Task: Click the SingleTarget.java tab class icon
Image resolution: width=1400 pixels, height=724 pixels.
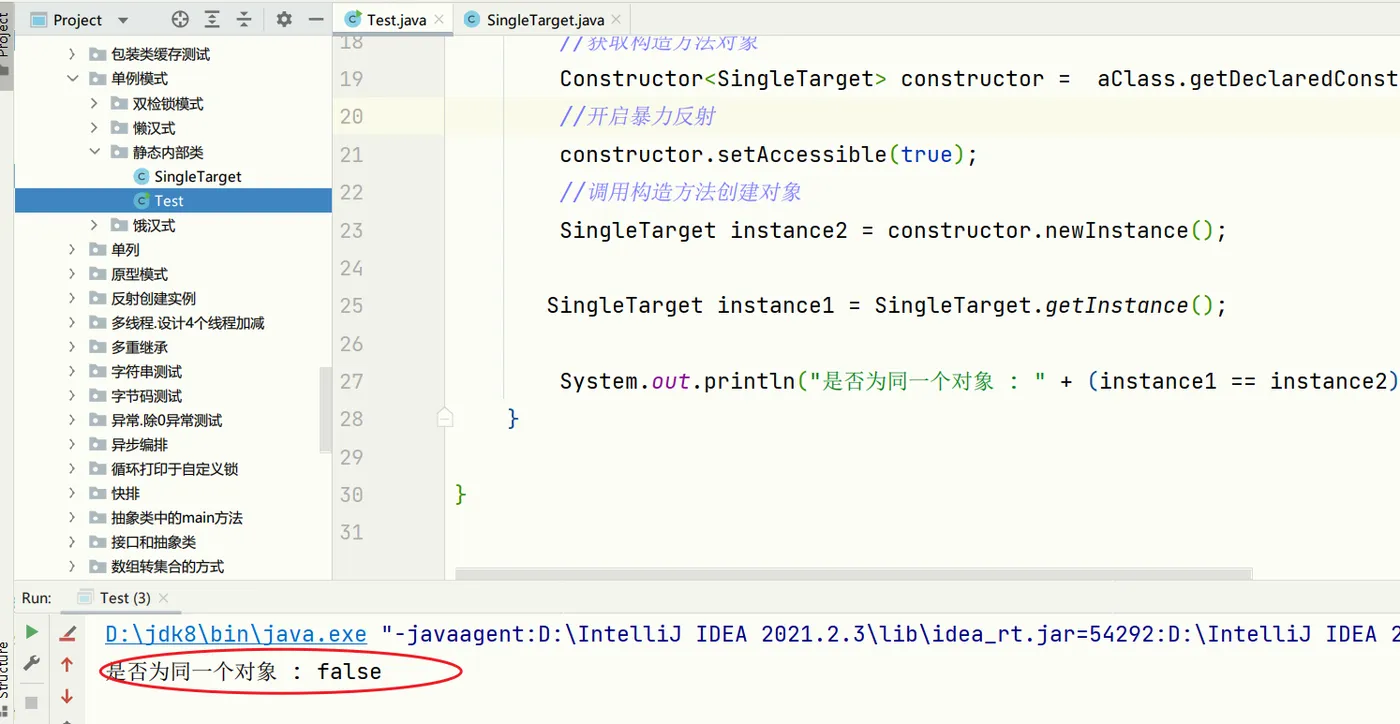Action: [x=472, y=19]
